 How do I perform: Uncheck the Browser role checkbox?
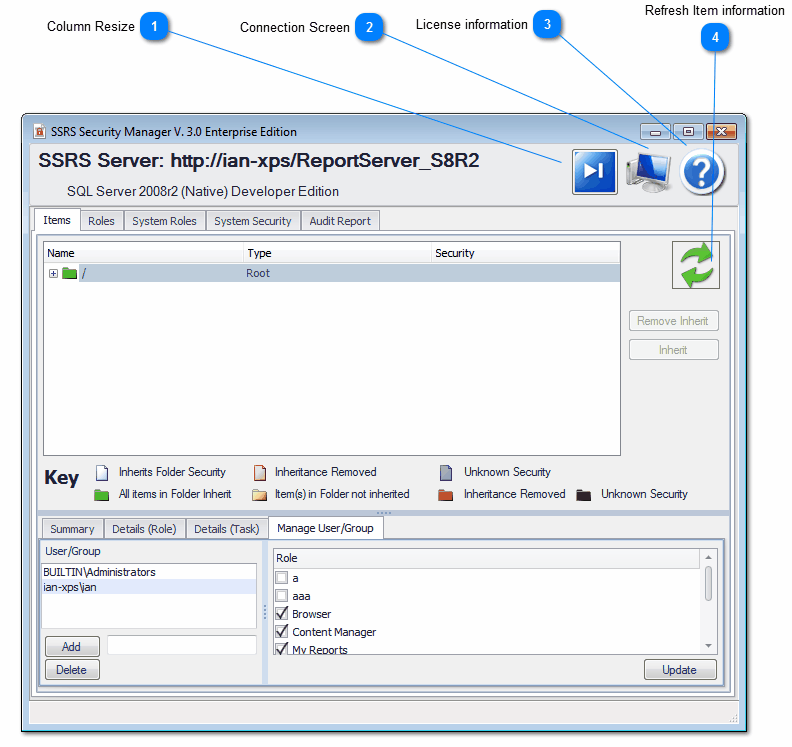[282, 614]
